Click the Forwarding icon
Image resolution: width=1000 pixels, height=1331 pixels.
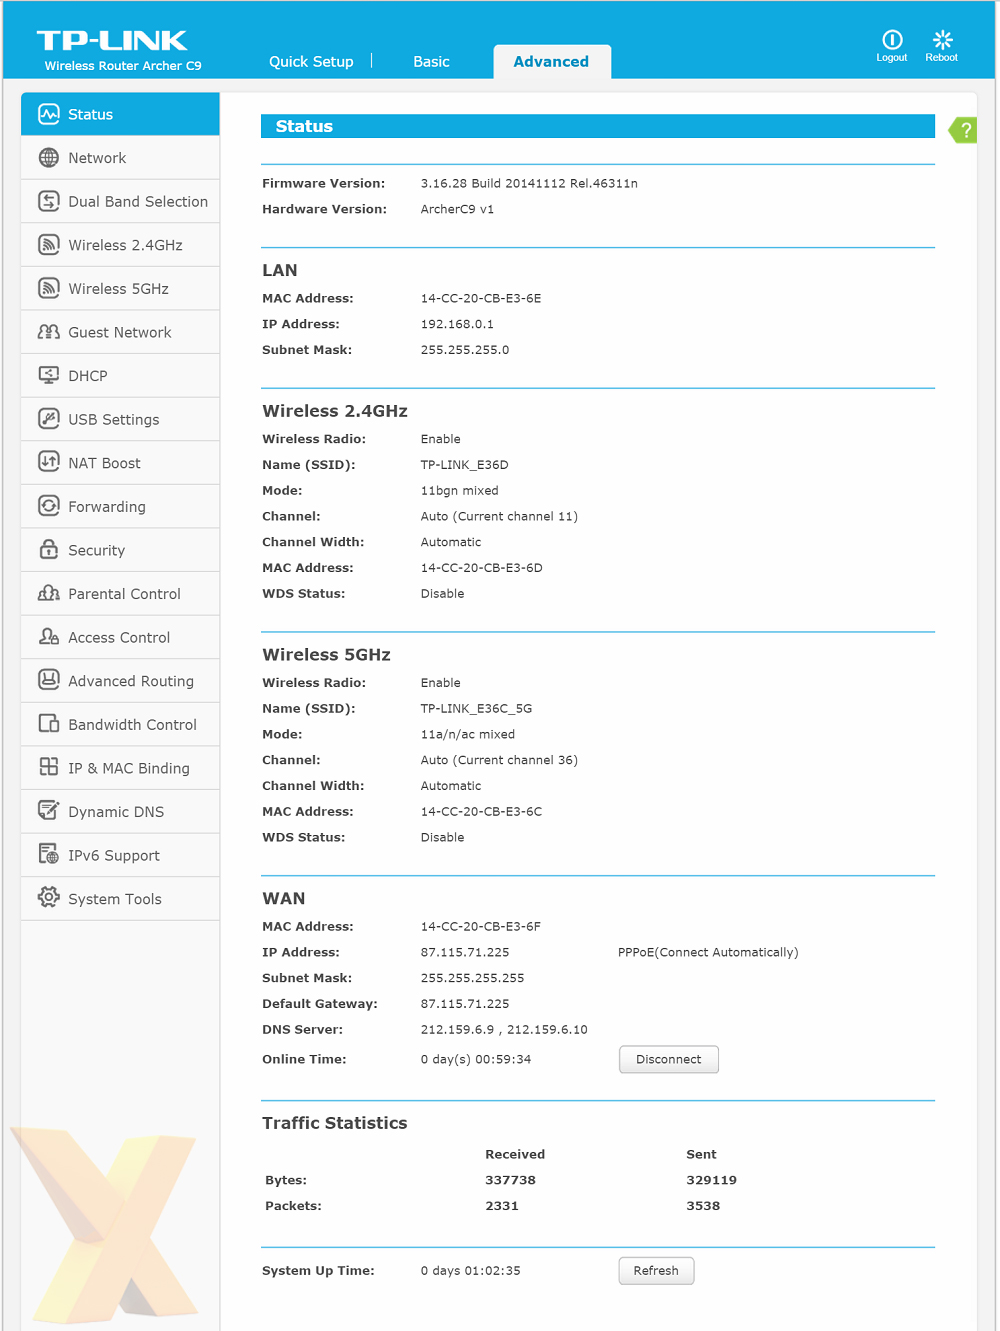[49, 506]
